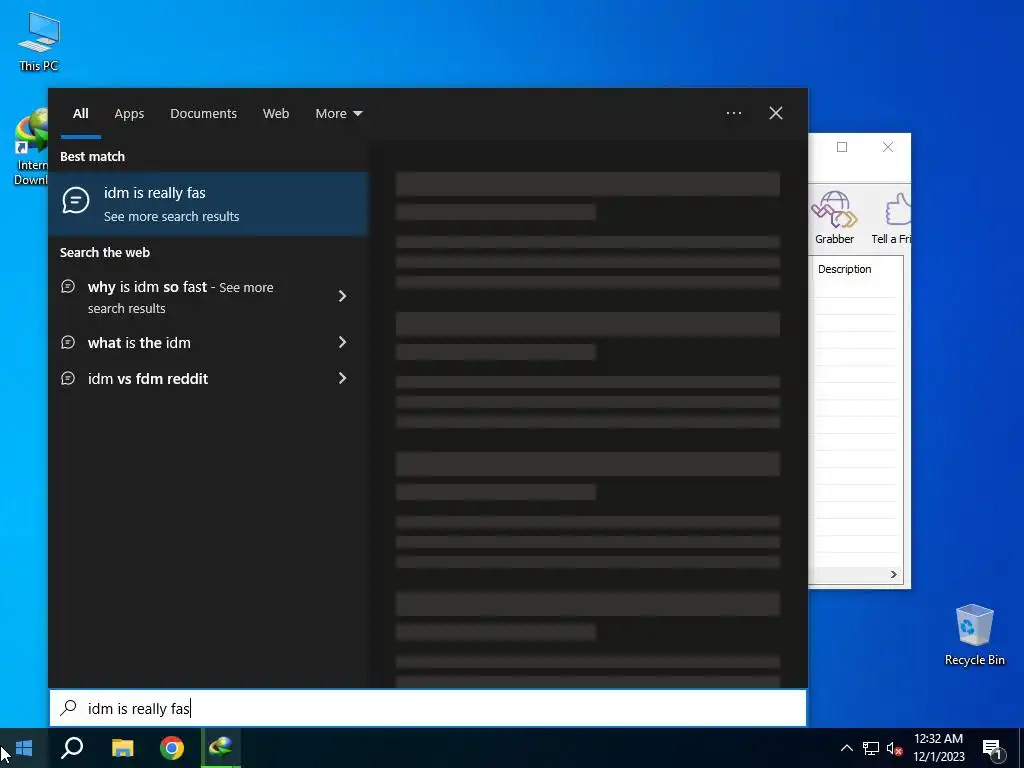
Task: Click the Tell a Friend icon in IDM
Action: coord(892,217)
